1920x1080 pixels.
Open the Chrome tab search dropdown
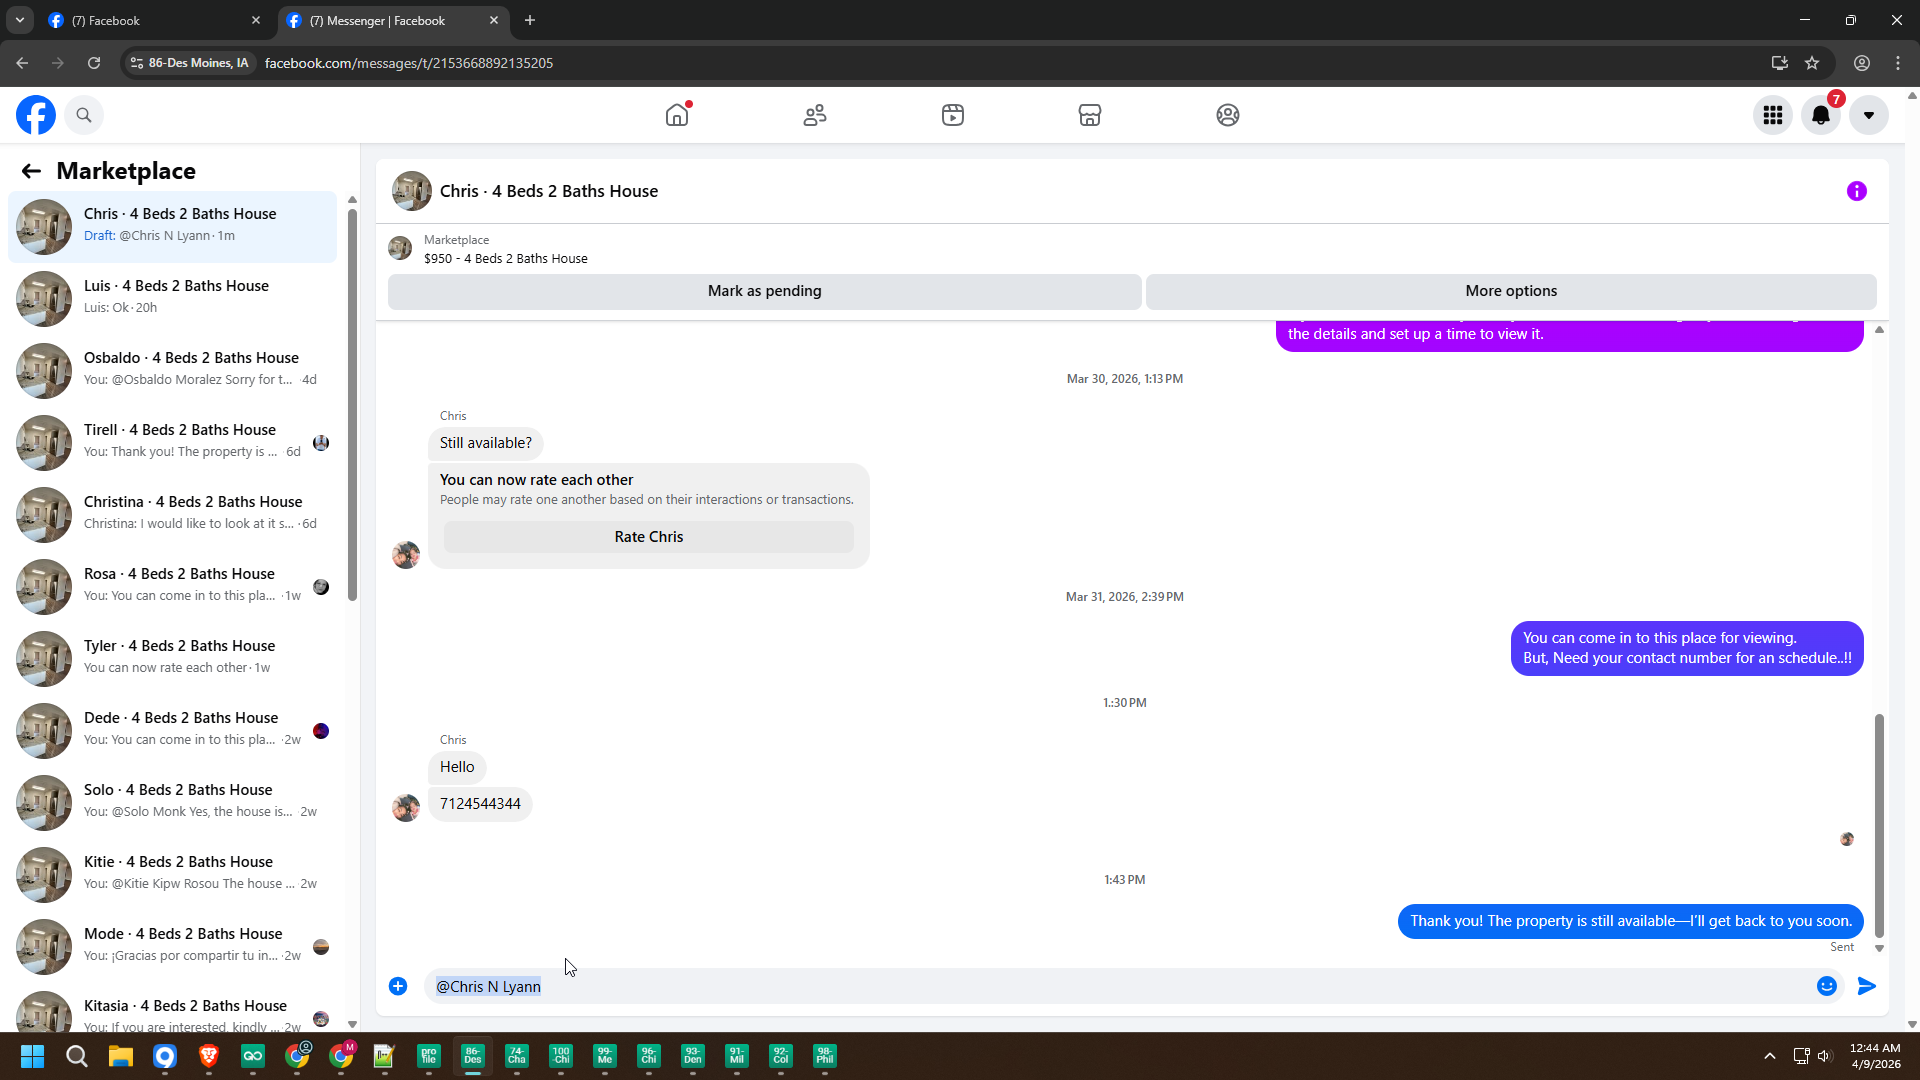click(19, 20)
